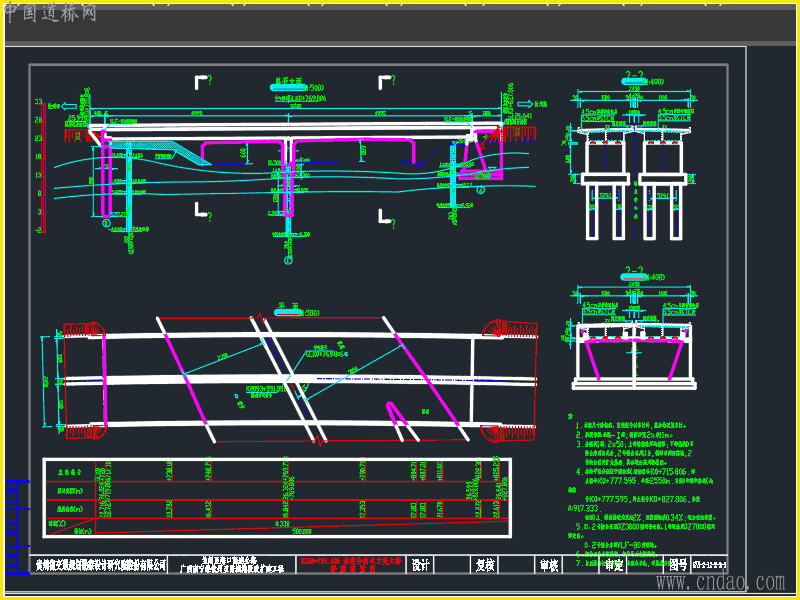Click elevation scale value 18
800x600 pixels.
[x=38, y=157]
